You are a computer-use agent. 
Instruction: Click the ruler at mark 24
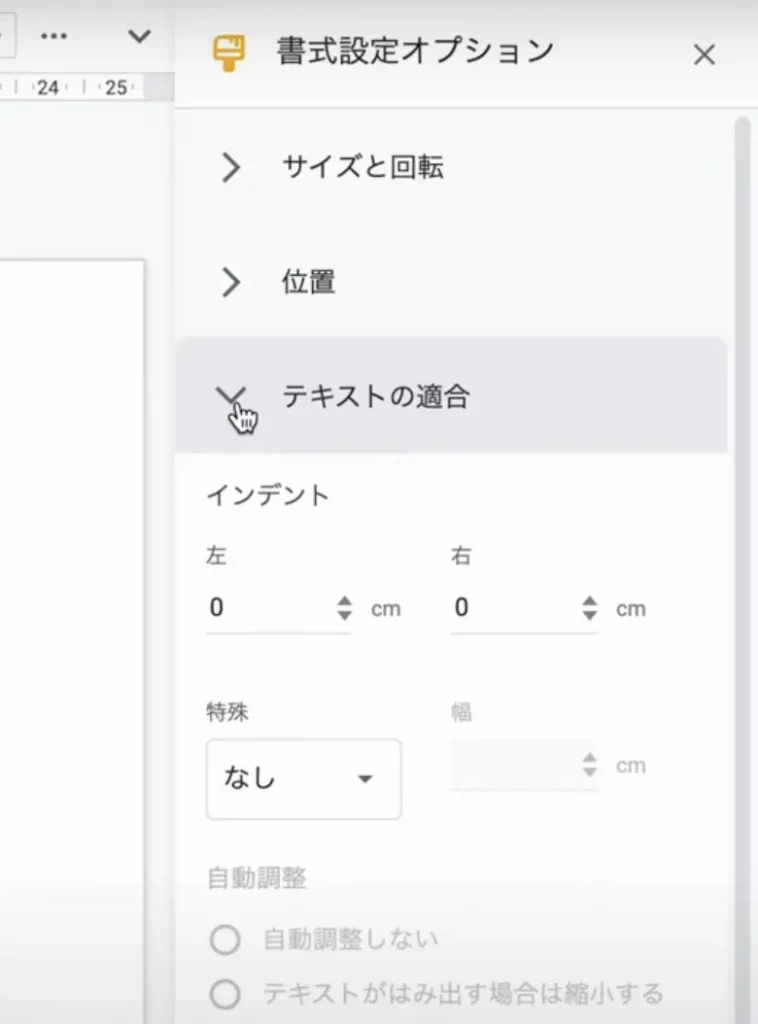(48, 88)
